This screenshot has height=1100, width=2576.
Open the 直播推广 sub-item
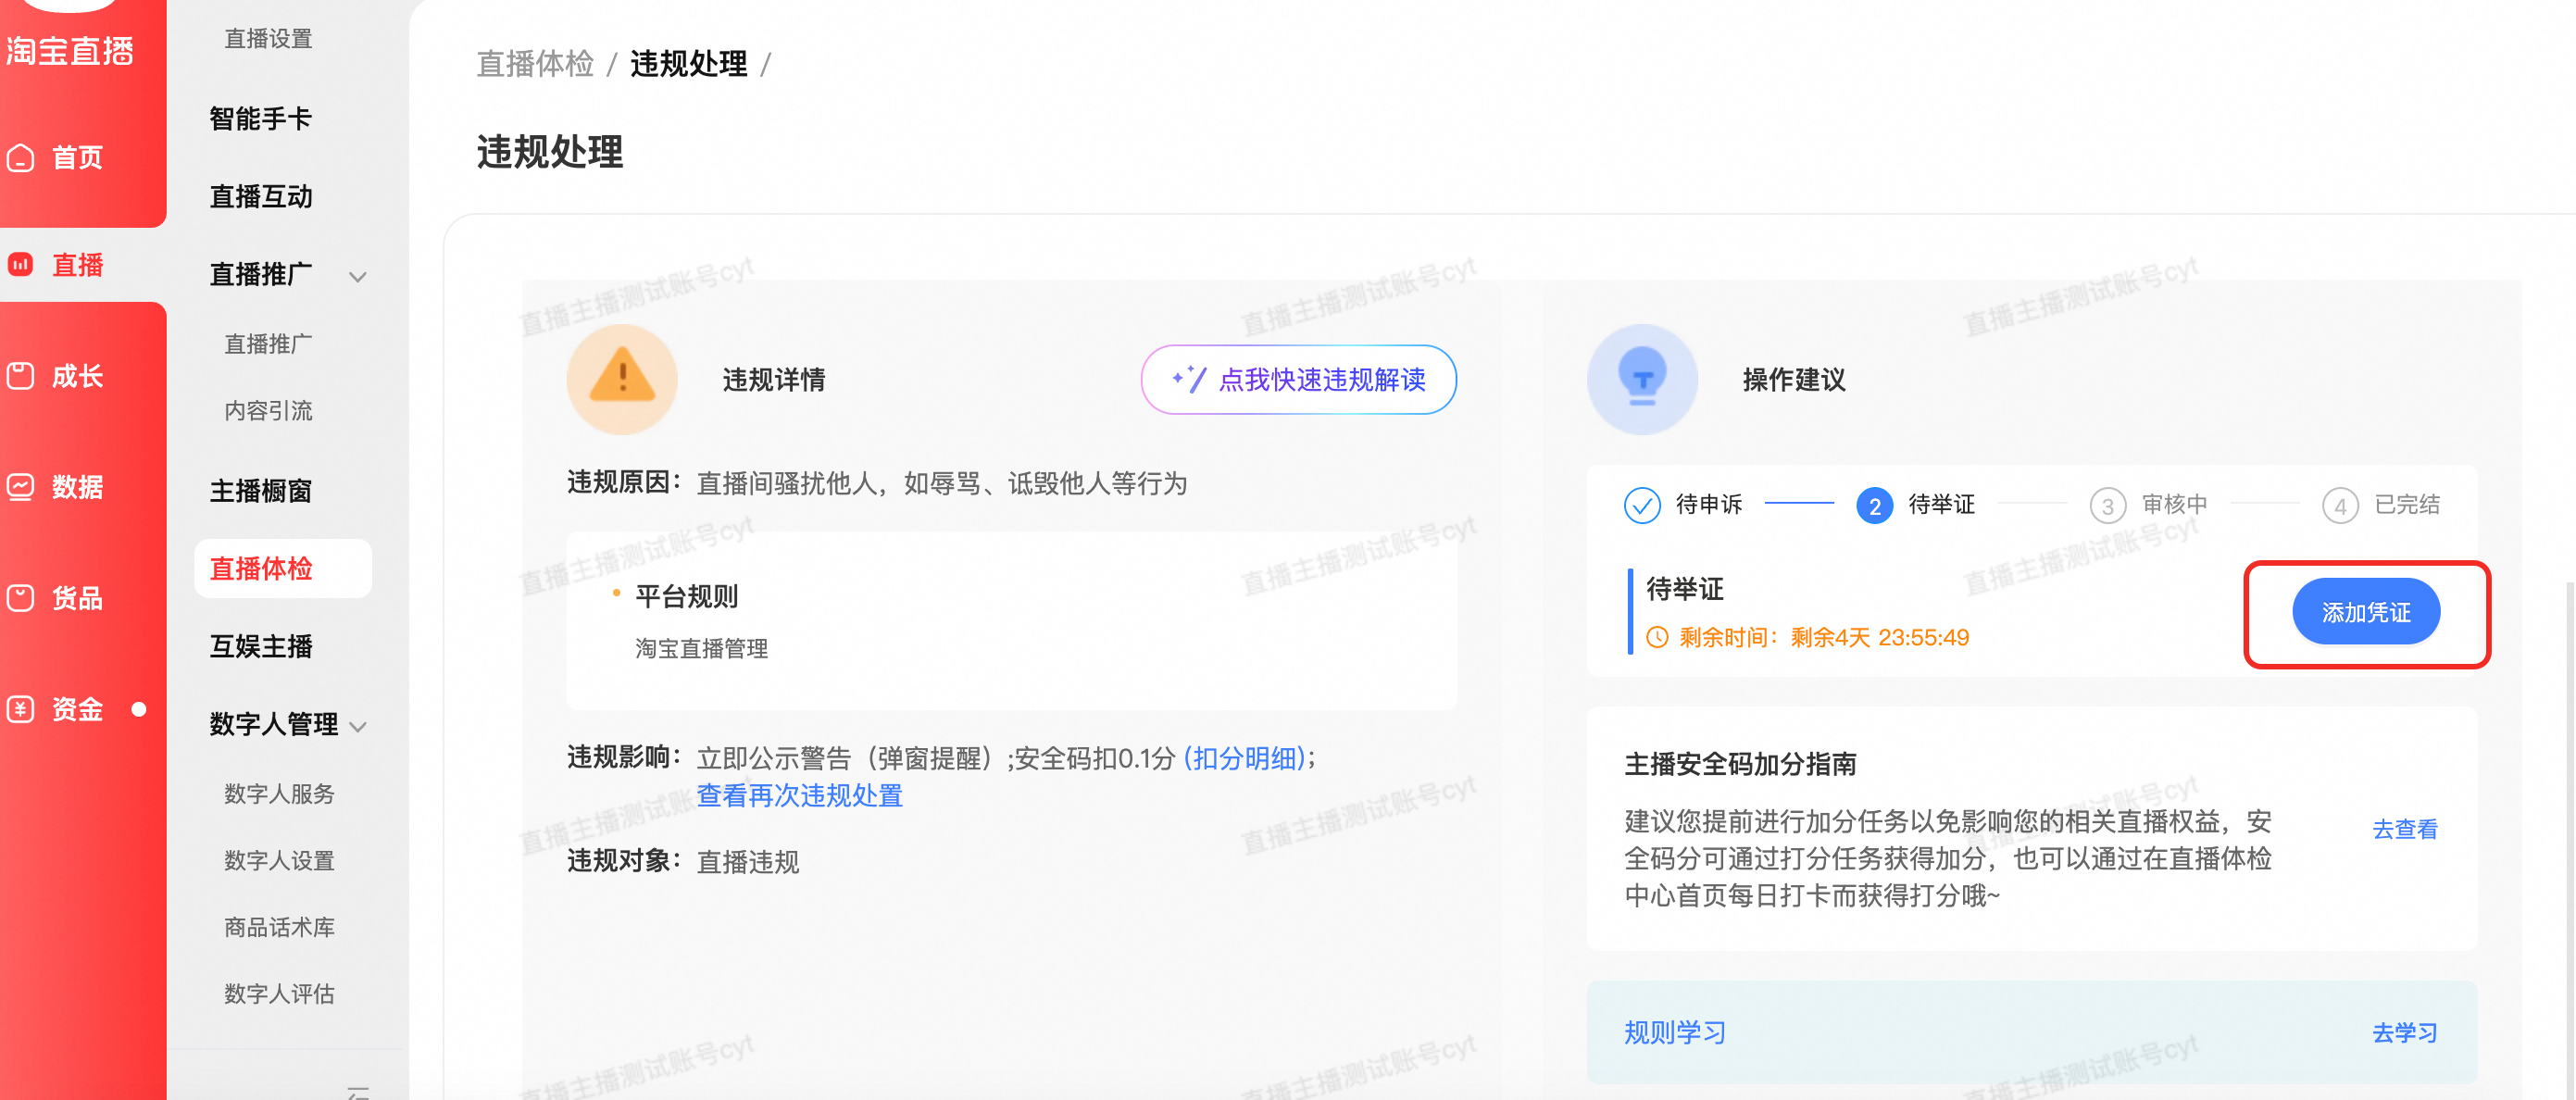coord(268,344)
